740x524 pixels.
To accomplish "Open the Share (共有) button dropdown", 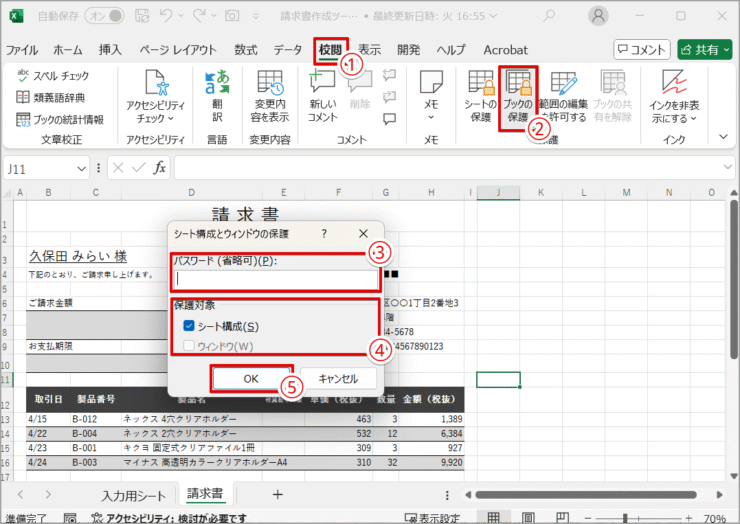I will [727, 50].
